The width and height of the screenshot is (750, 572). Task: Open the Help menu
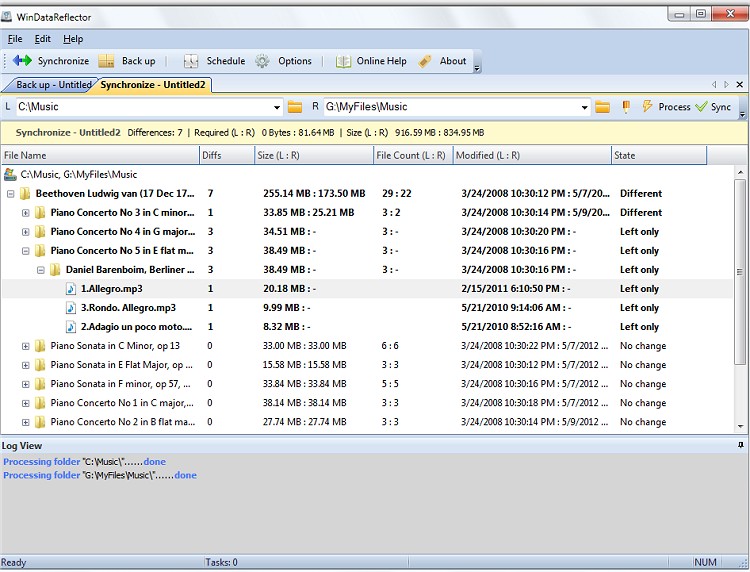point(73,39)
